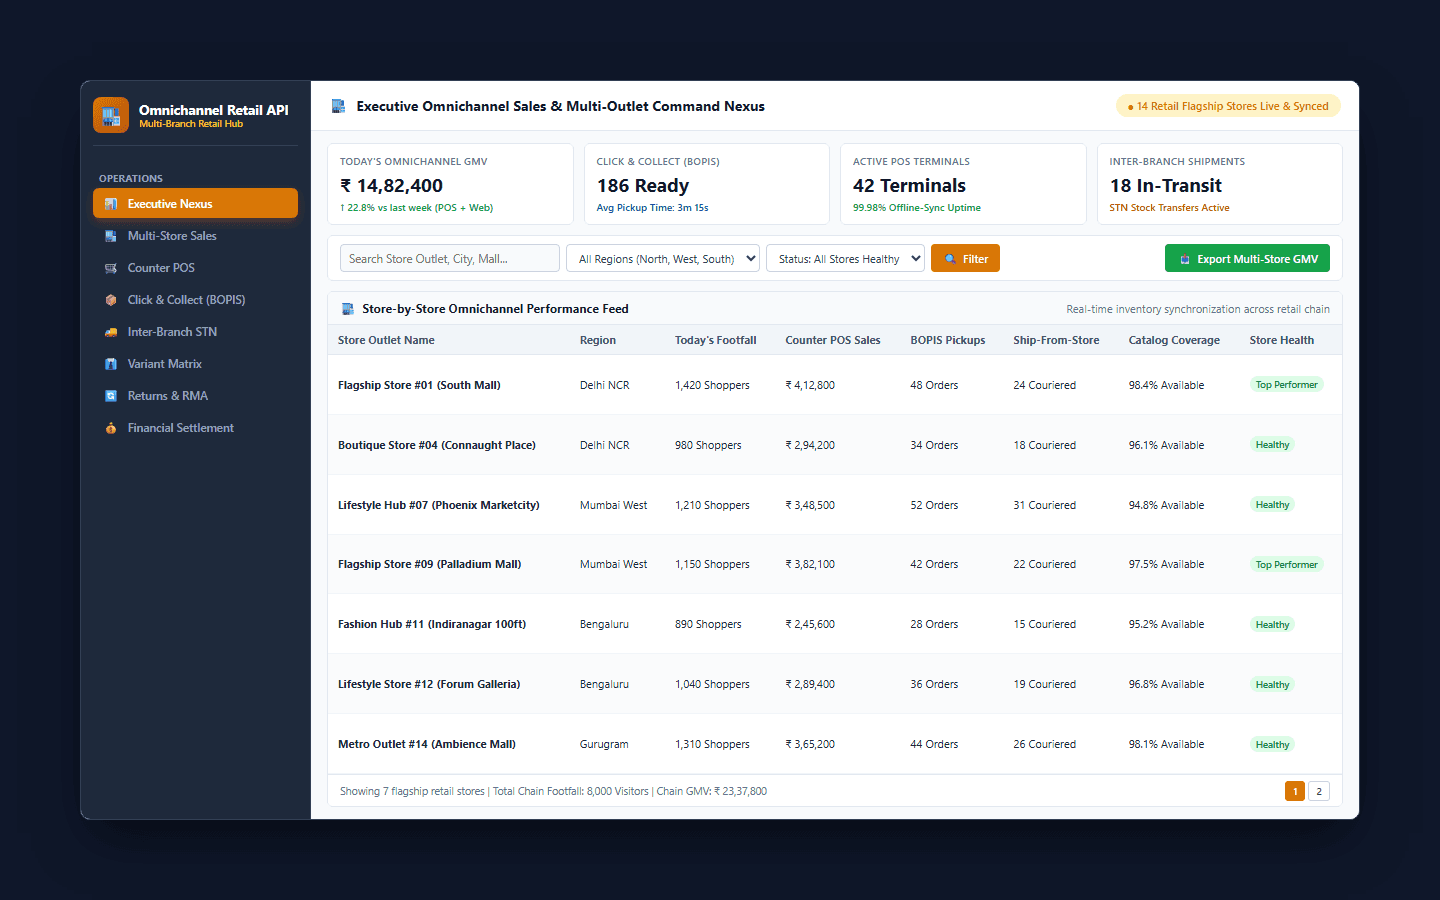
Task: Click the icon beside the Store-by-Store Performance Feed title
Action: pos(348,309)
